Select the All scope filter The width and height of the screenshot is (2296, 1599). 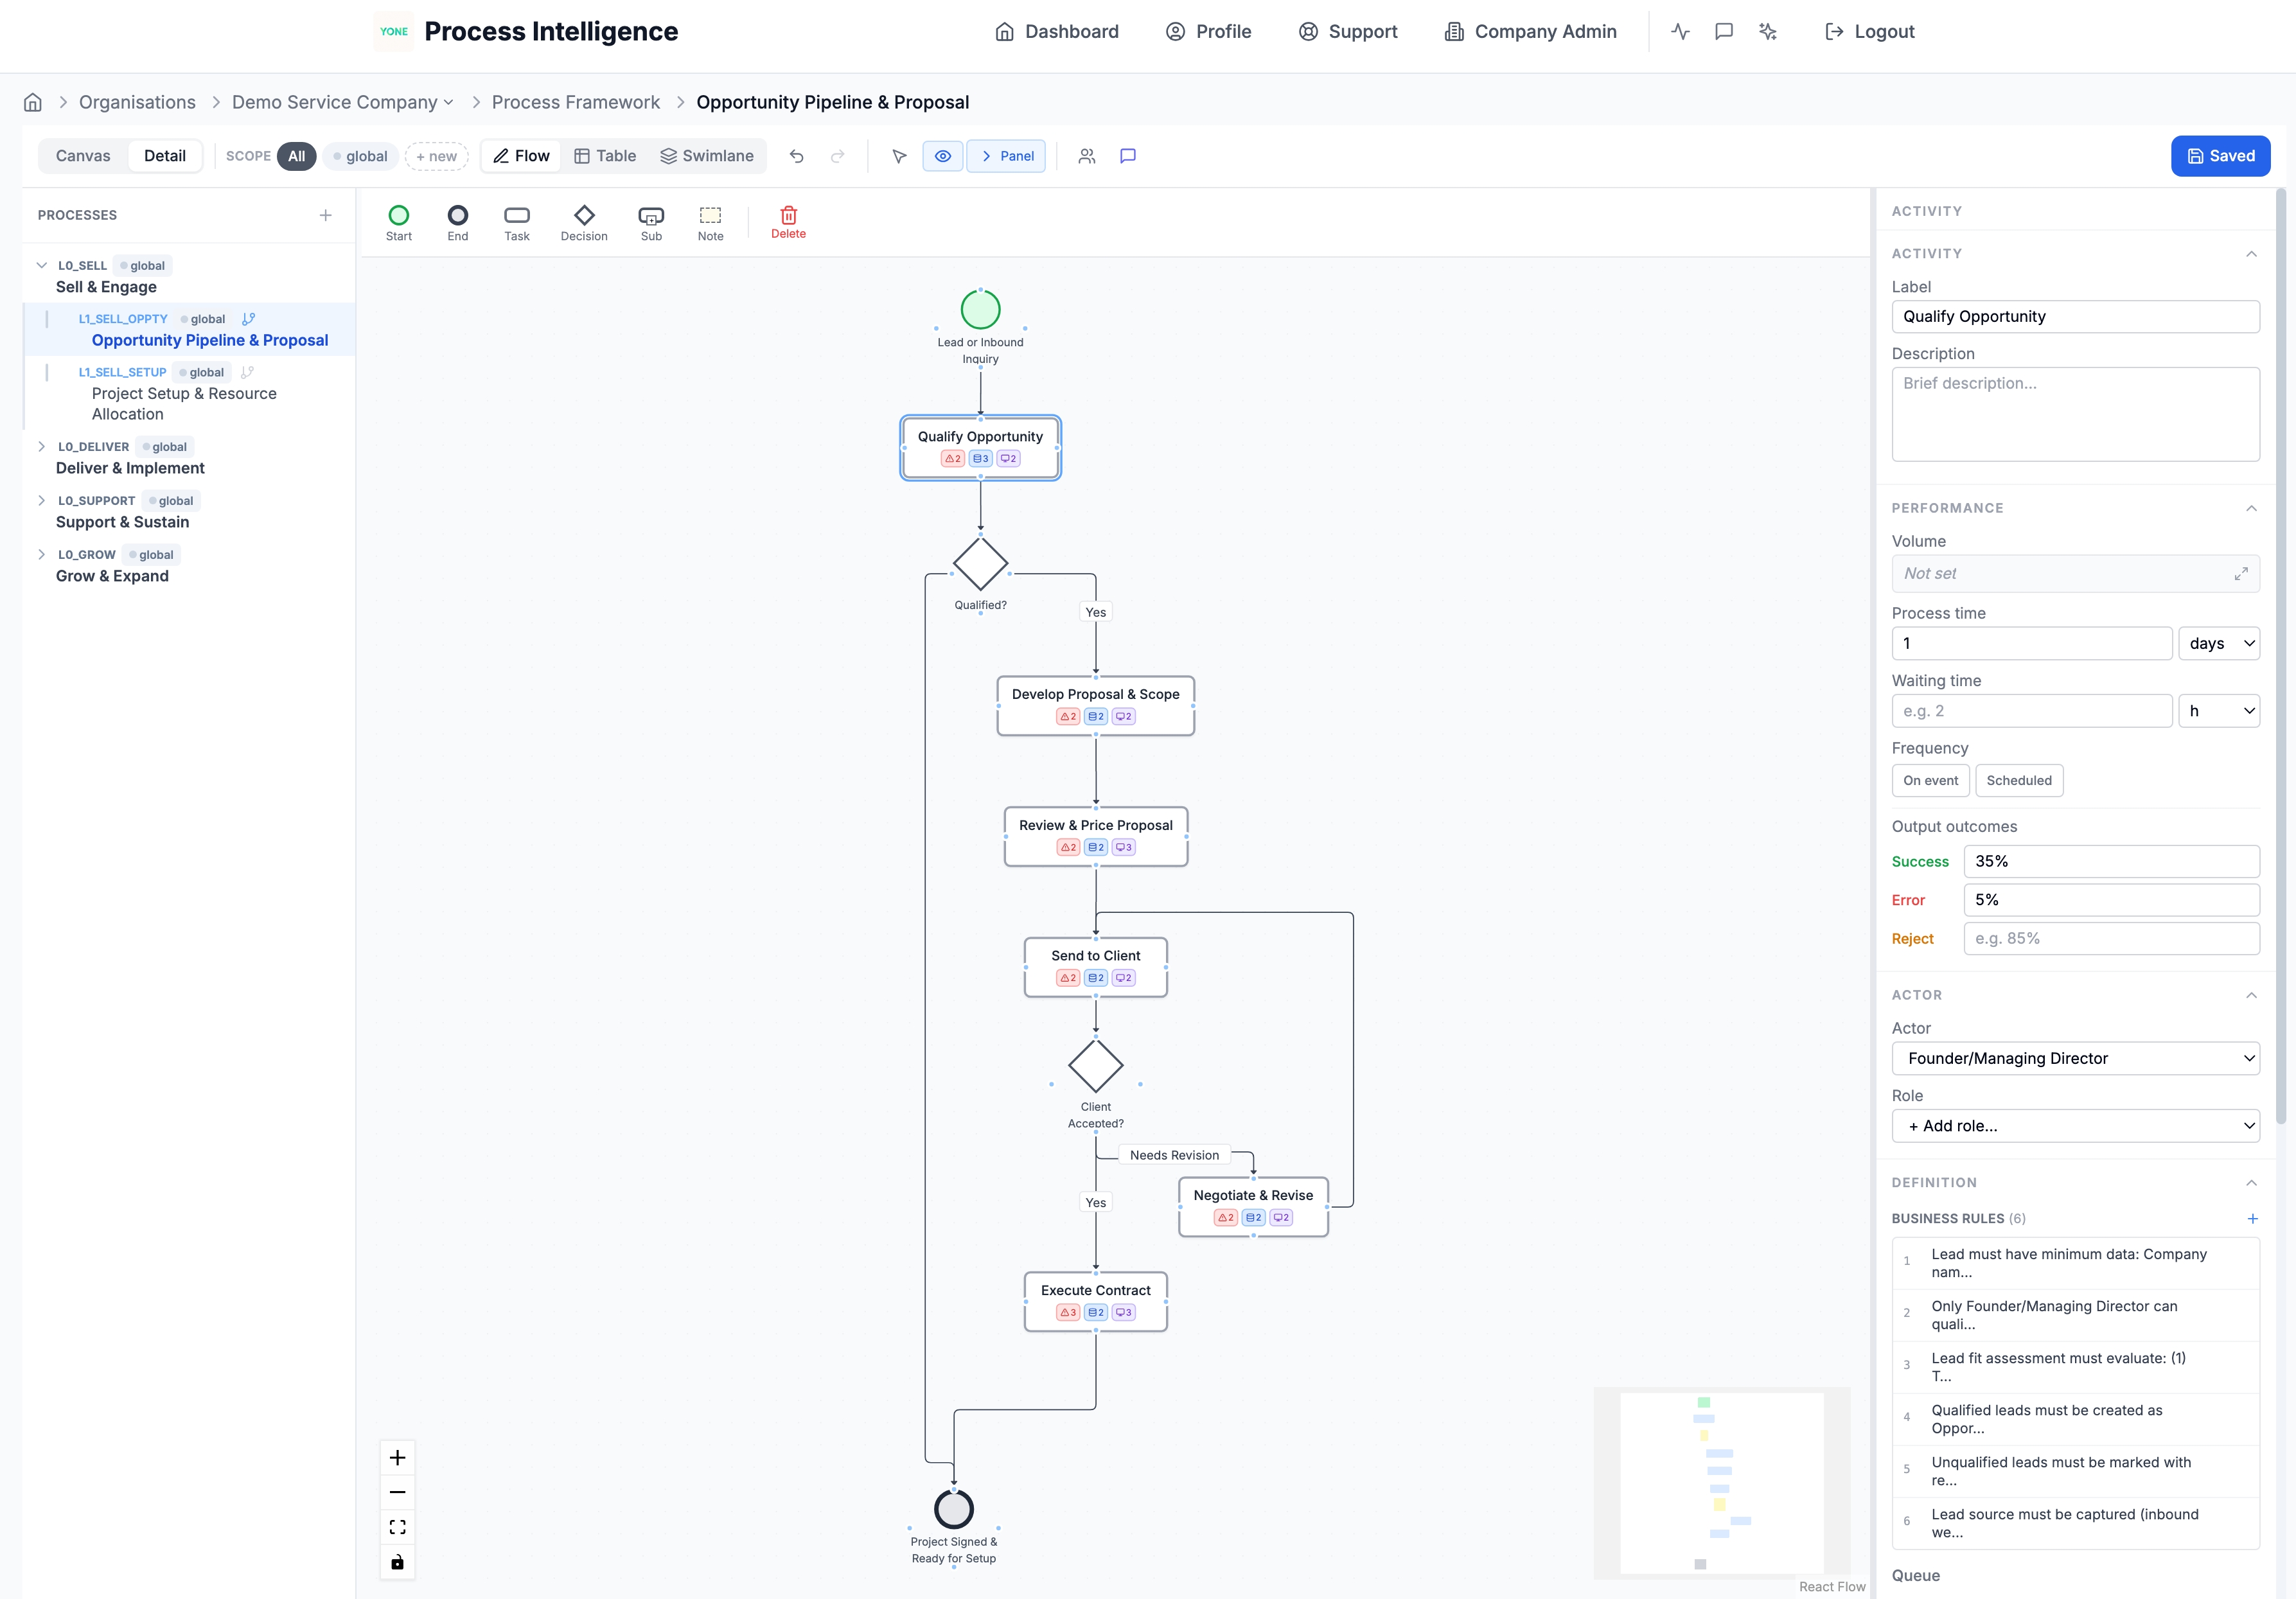click(297, 156)
